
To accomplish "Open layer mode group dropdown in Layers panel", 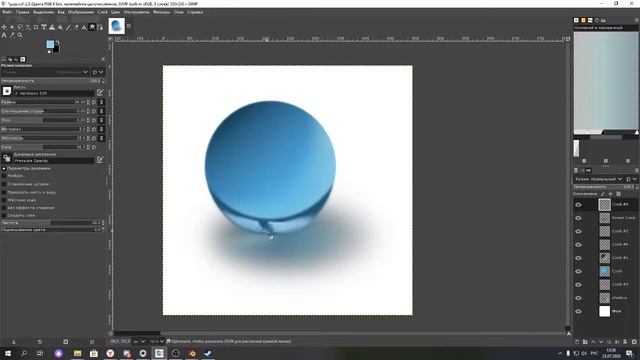I will pos(631,179).
